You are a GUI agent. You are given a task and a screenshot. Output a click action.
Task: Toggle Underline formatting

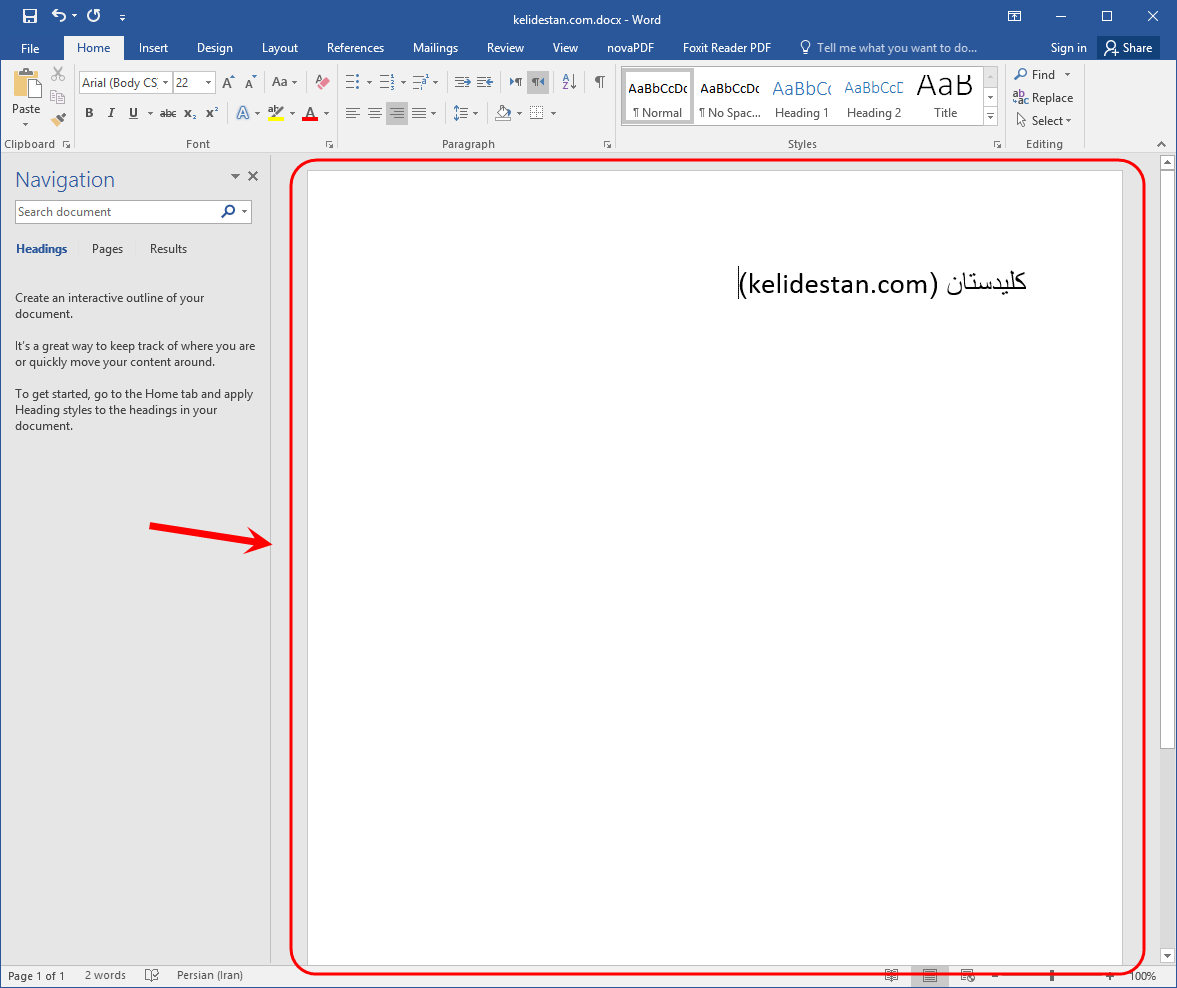click(x=133, y=113)
